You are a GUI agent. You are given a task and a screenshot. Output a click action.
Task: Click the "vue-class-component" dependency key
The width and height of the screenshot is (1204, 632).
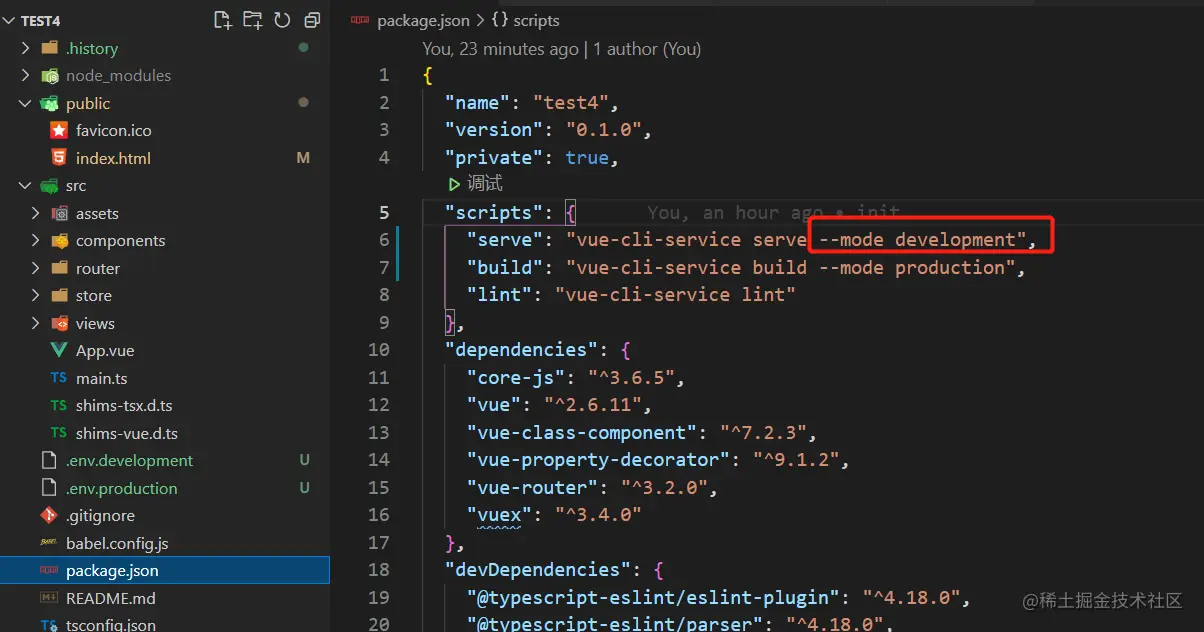pyautogui.click(x=584, y=433)
